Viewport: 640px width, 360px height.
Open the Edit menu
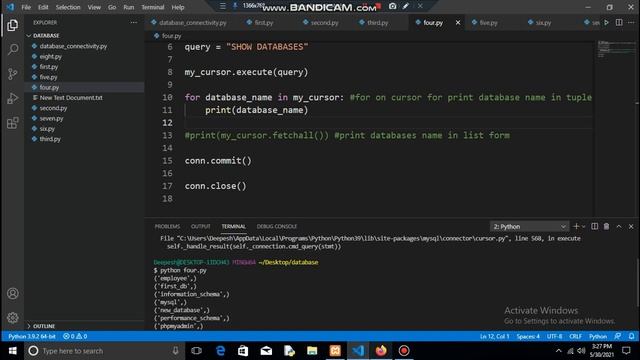tap(43, 7)
